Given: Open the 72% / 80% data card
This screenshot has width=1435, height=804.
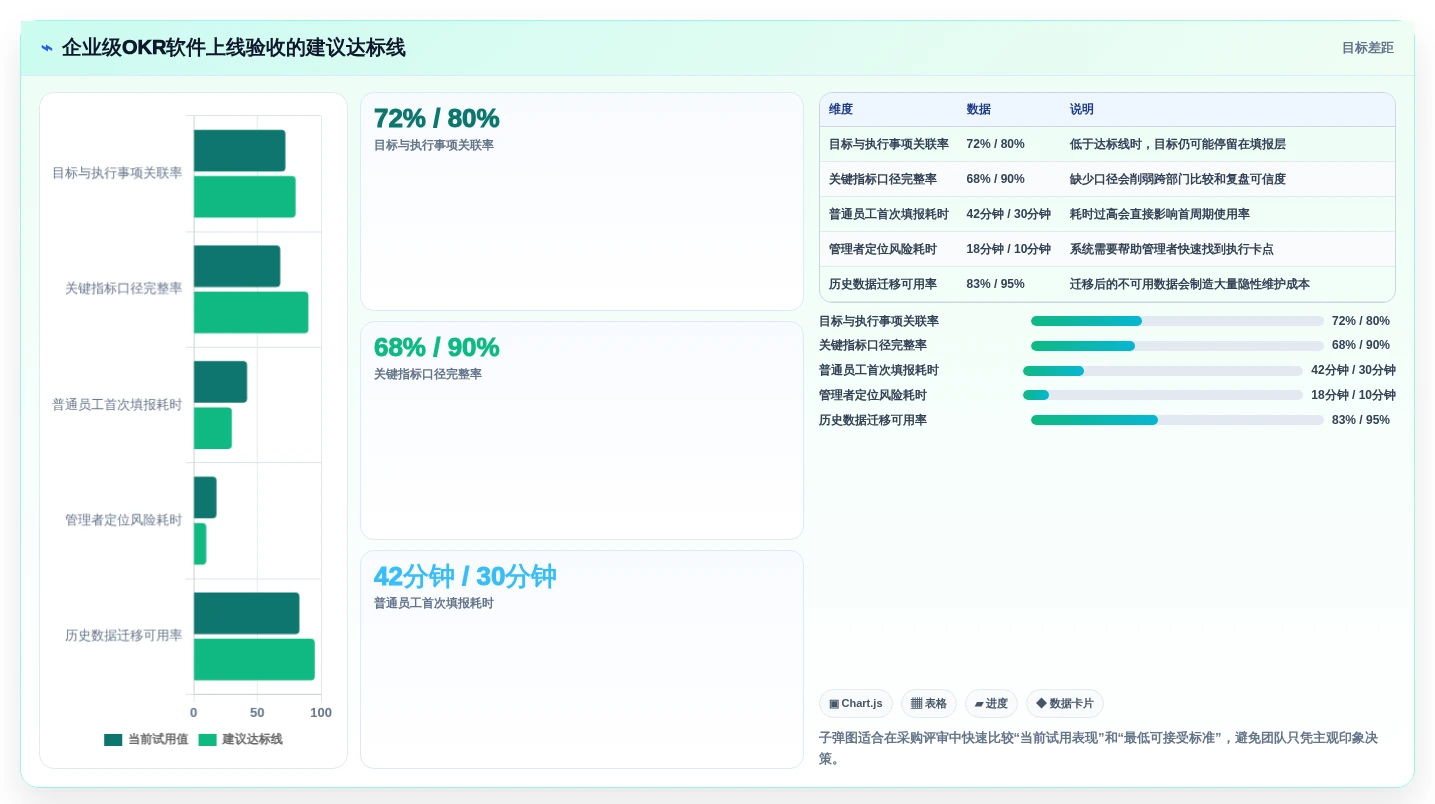Looking at the screenshot, I should (582, 202).
